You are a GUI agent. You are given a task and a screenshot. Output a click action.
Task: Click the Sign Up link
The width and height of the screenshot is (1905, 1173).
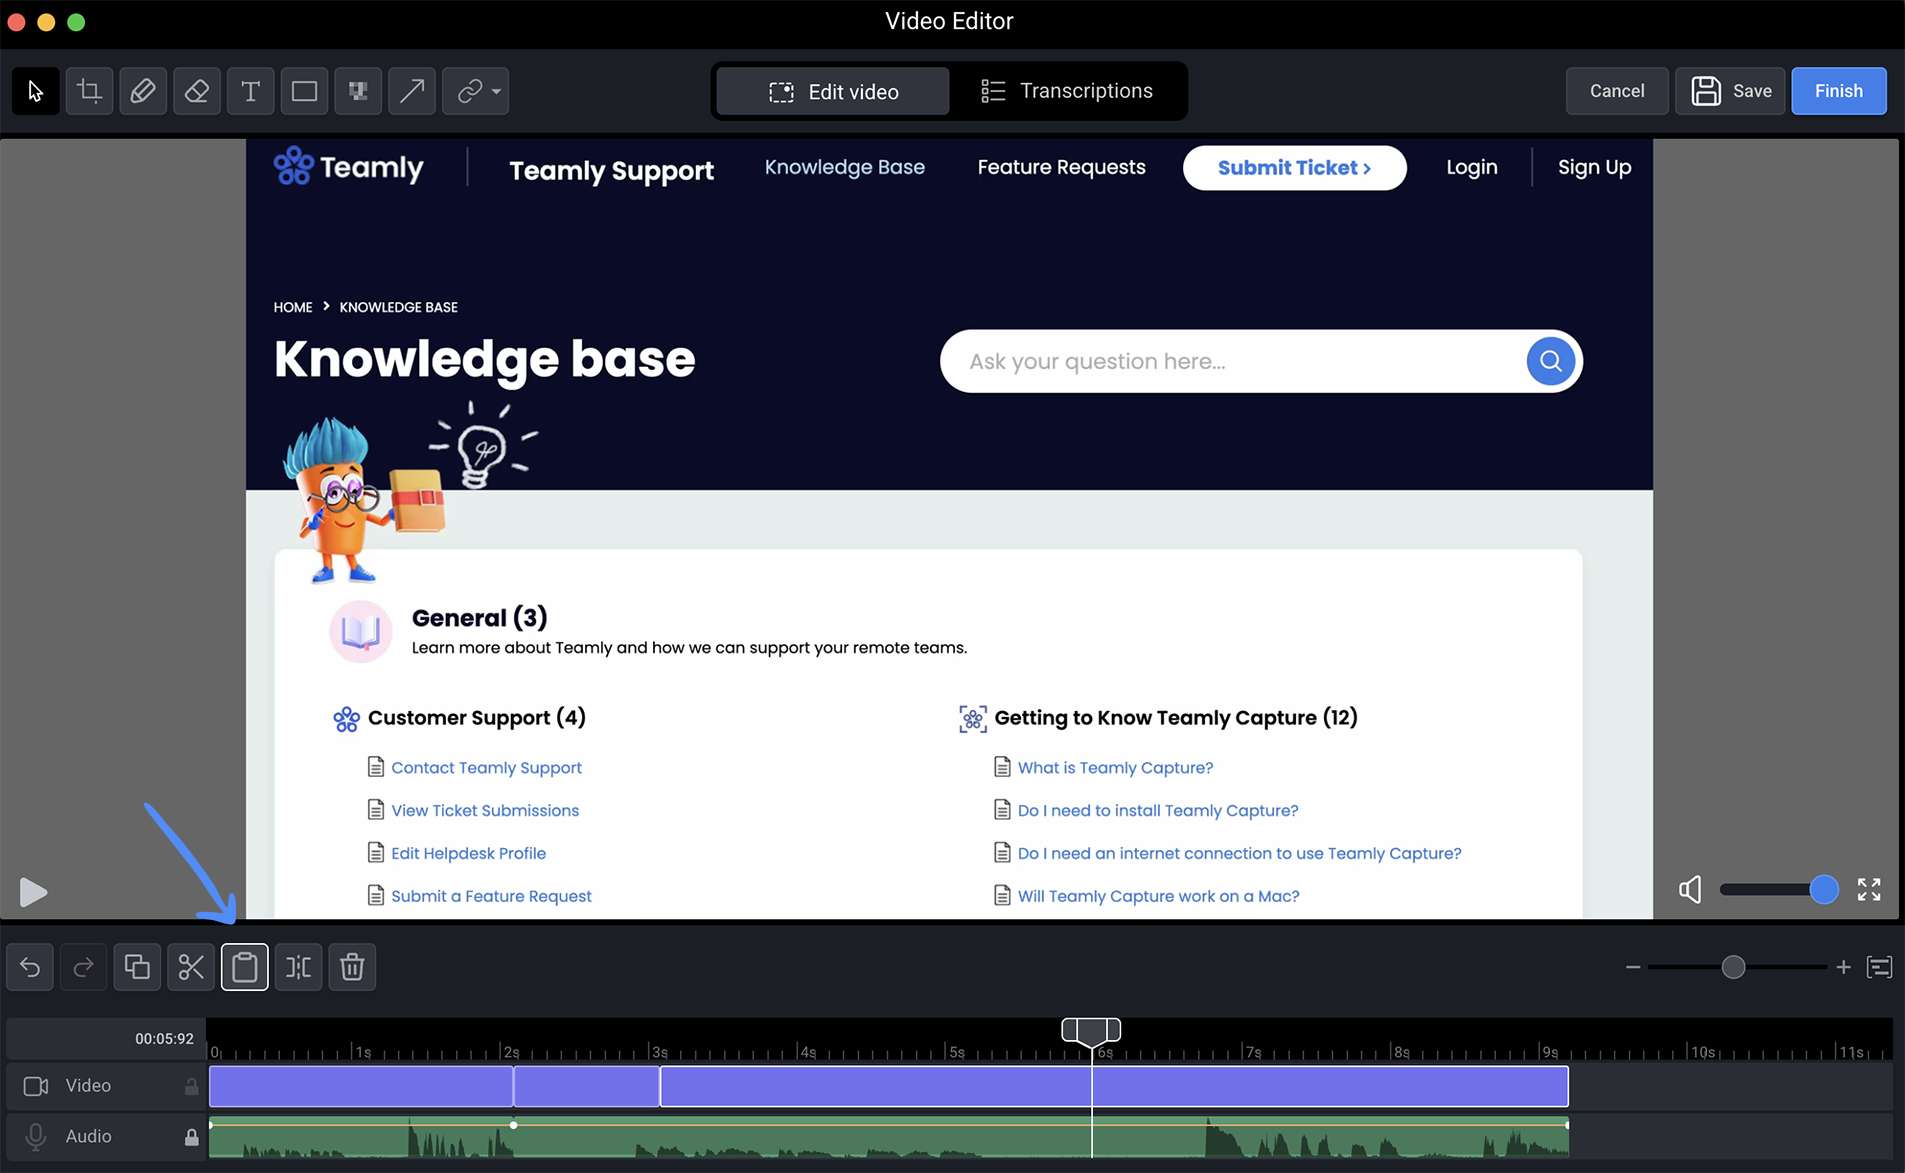tap(1594, 167)
